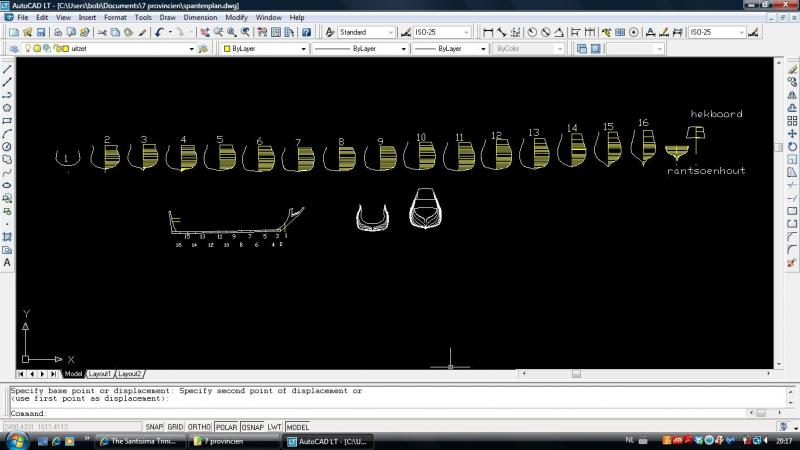Select the Multiline Text 'A' tool
Image resolution: width=800 pixels, height=450 pixels.
click(7, 263)
